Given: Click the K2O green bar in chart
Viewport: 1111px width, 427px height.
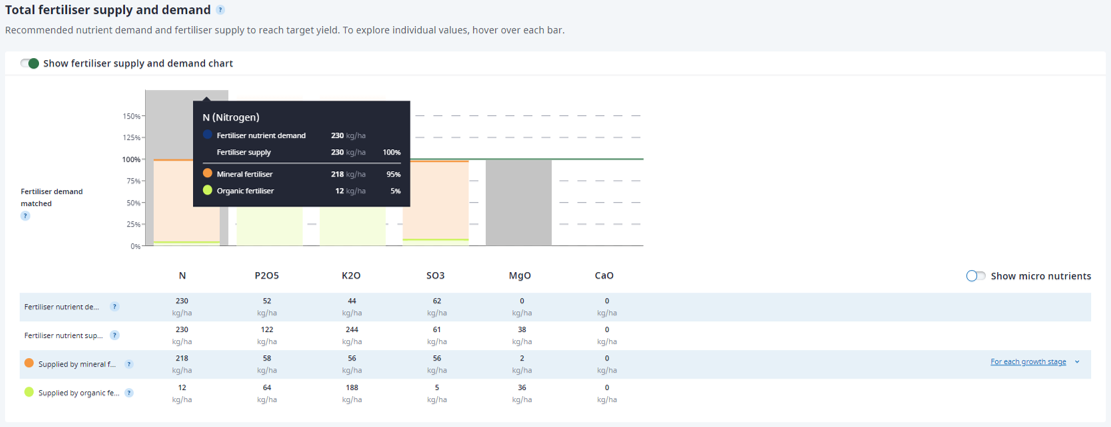Looking at the screenshot, I should (x=353, y=227).
